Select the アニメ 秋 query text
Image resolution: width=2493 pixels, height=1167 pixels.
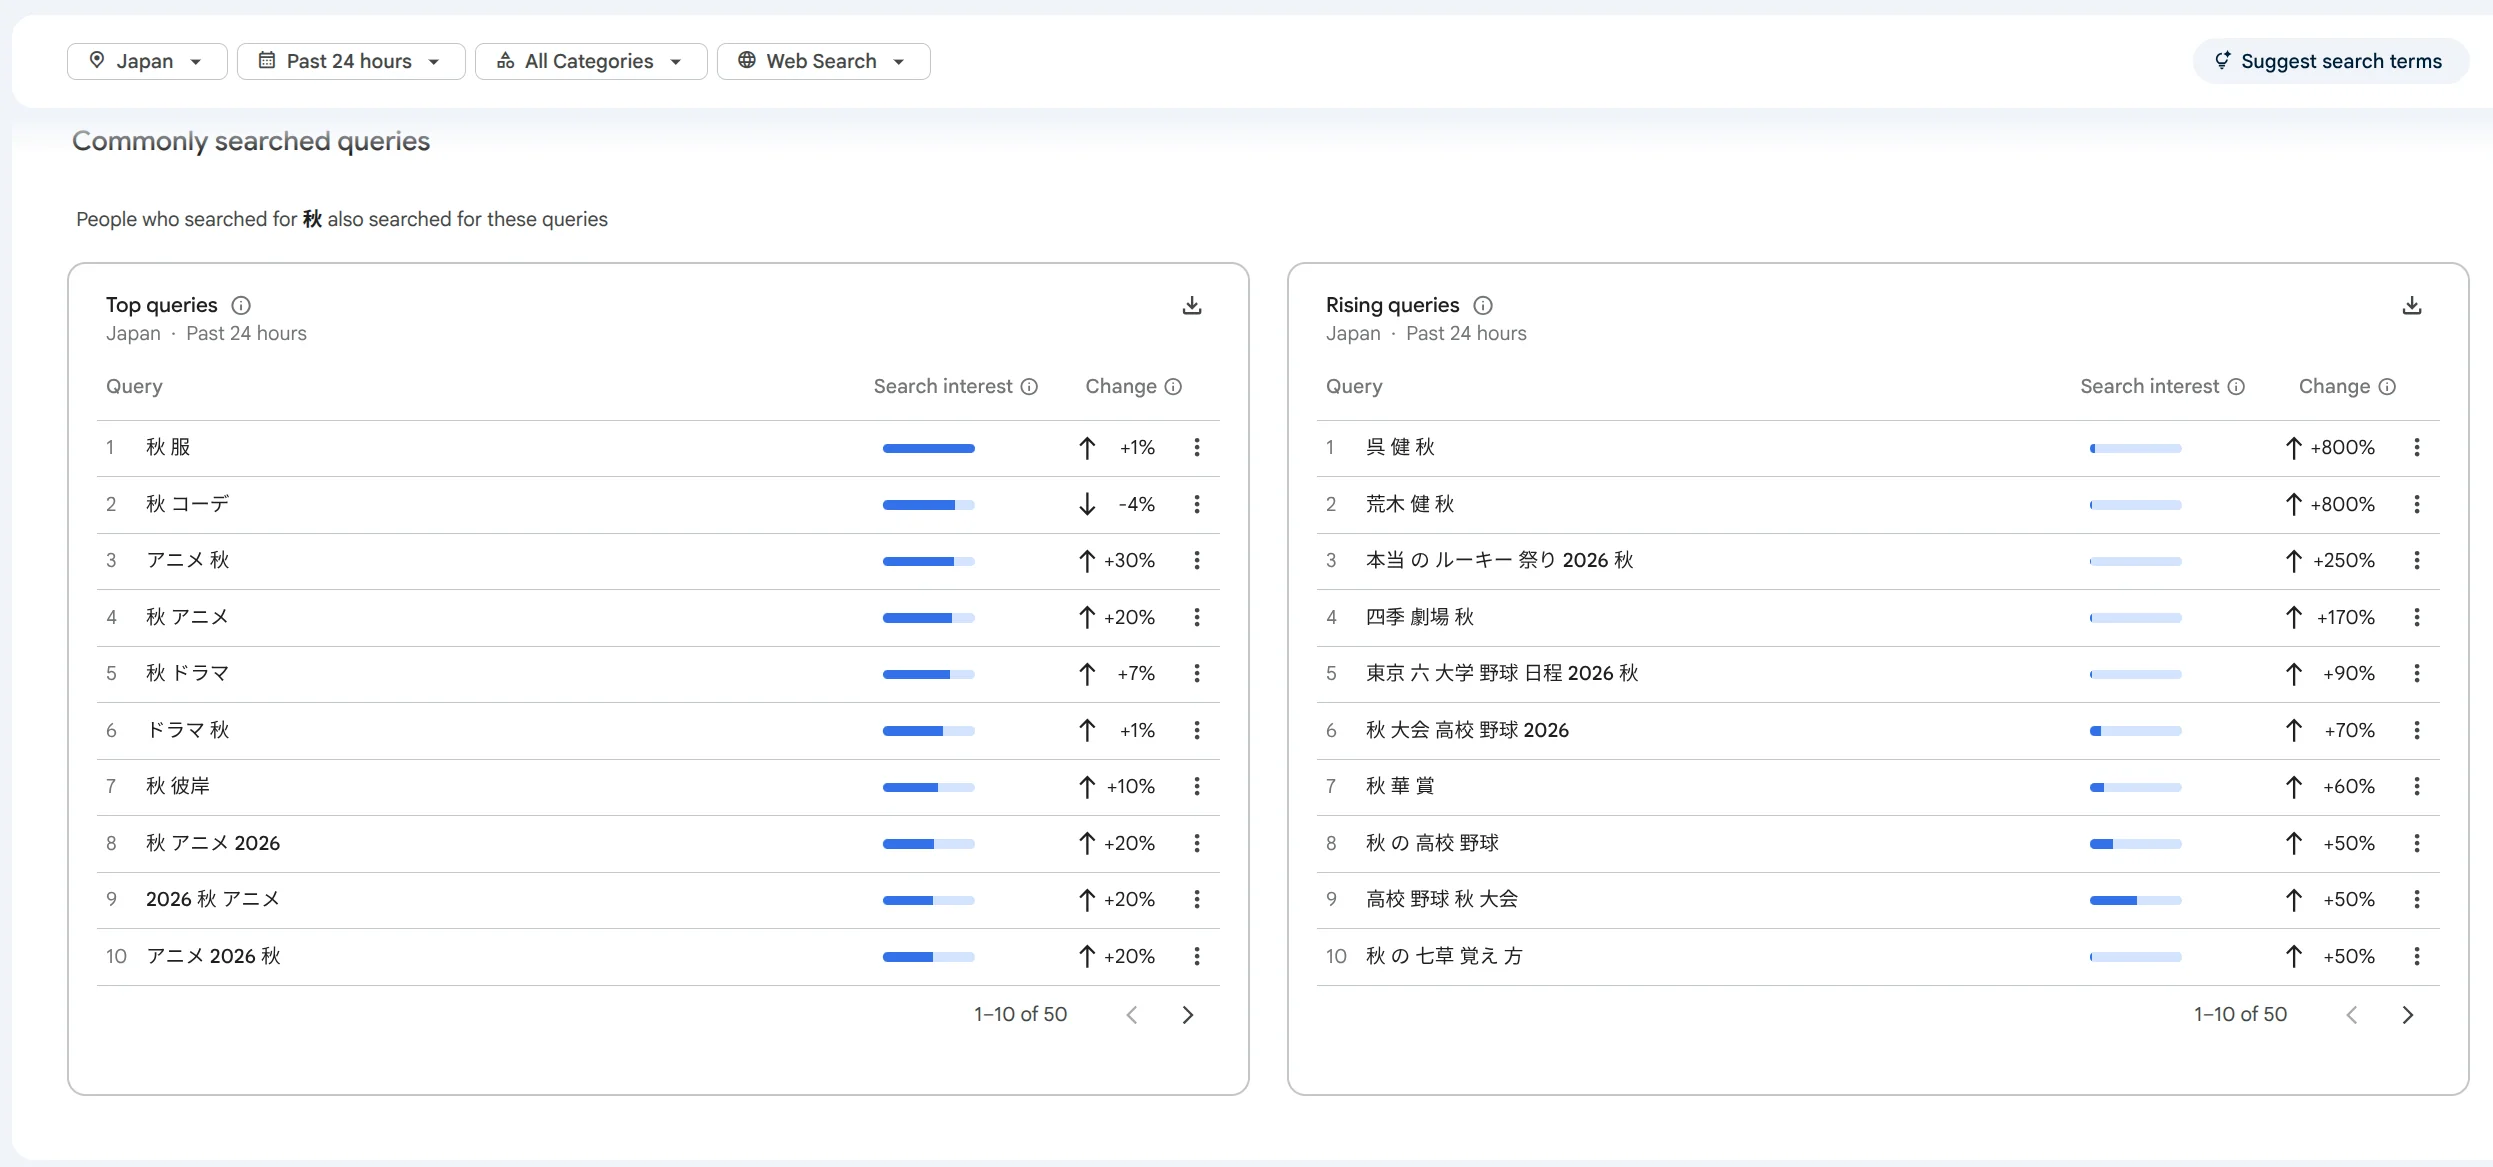point(188,560)
